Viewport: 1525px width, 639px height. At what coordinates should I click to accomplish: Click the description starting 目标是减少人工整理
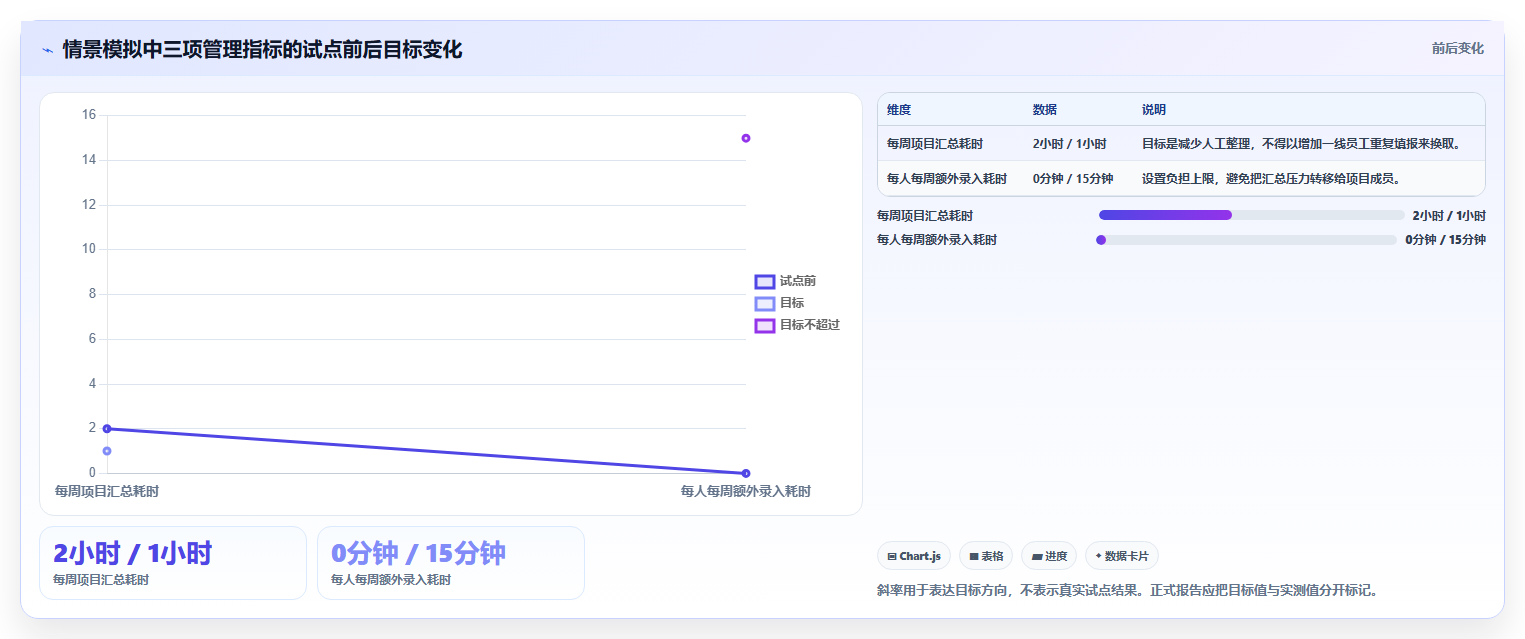(x=1302, y=143)
